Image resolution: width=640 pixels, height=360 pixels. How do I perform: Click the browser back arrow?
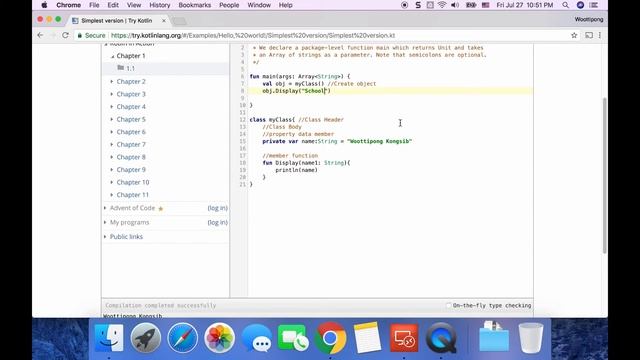click(40, 36)
